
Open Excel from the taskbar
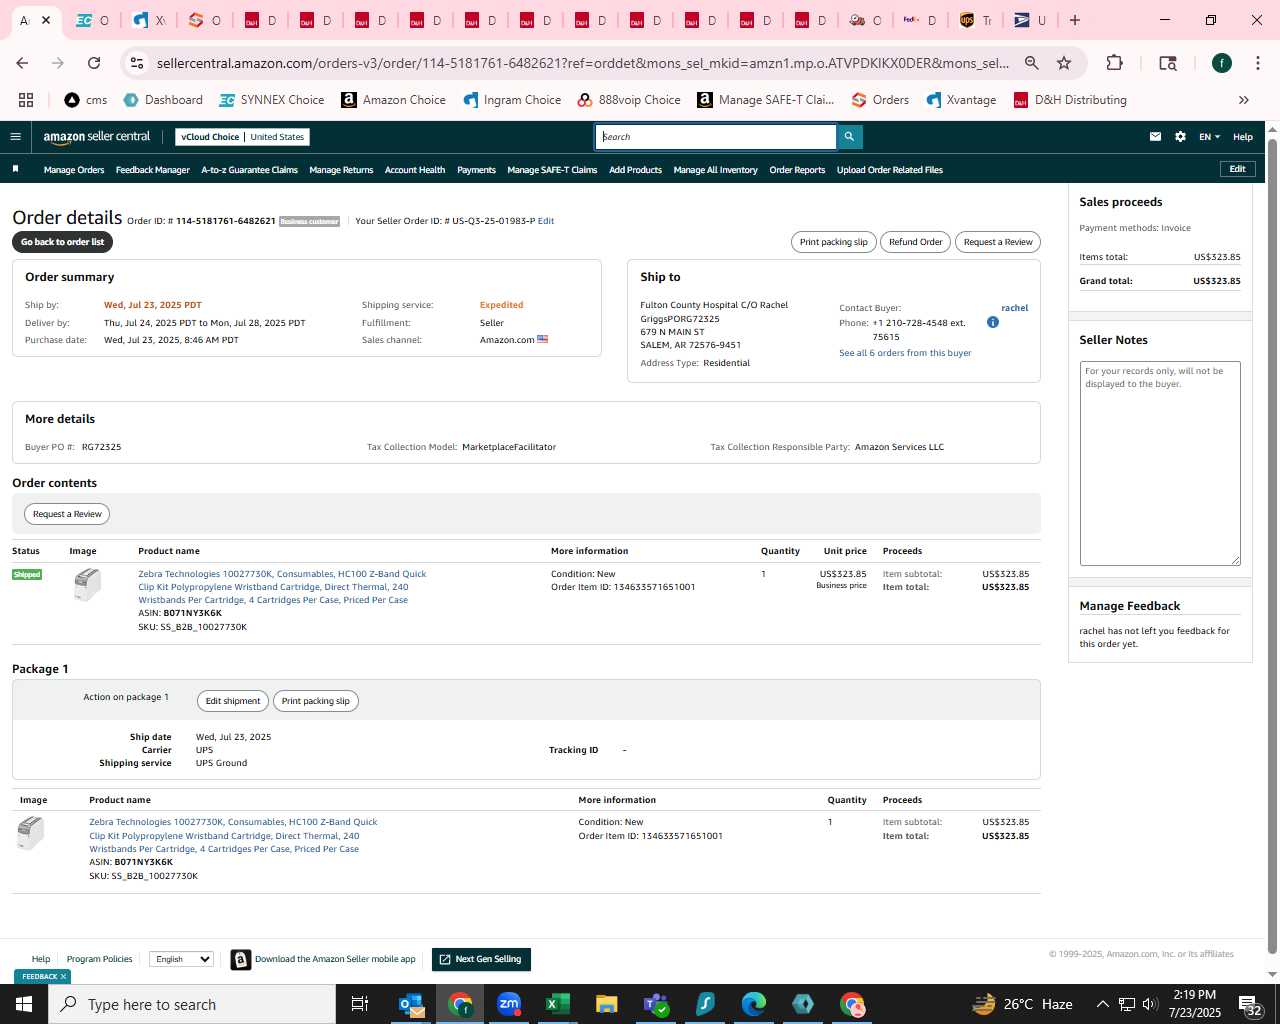click(x=557, y=1004)
